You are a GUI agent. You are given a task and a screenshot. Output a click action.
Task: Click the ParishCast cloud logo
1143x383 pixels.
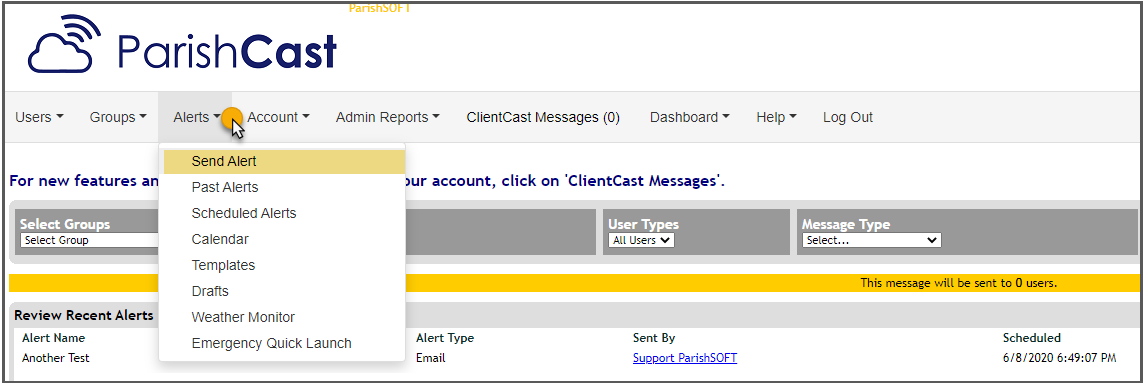tap(182, 45)
